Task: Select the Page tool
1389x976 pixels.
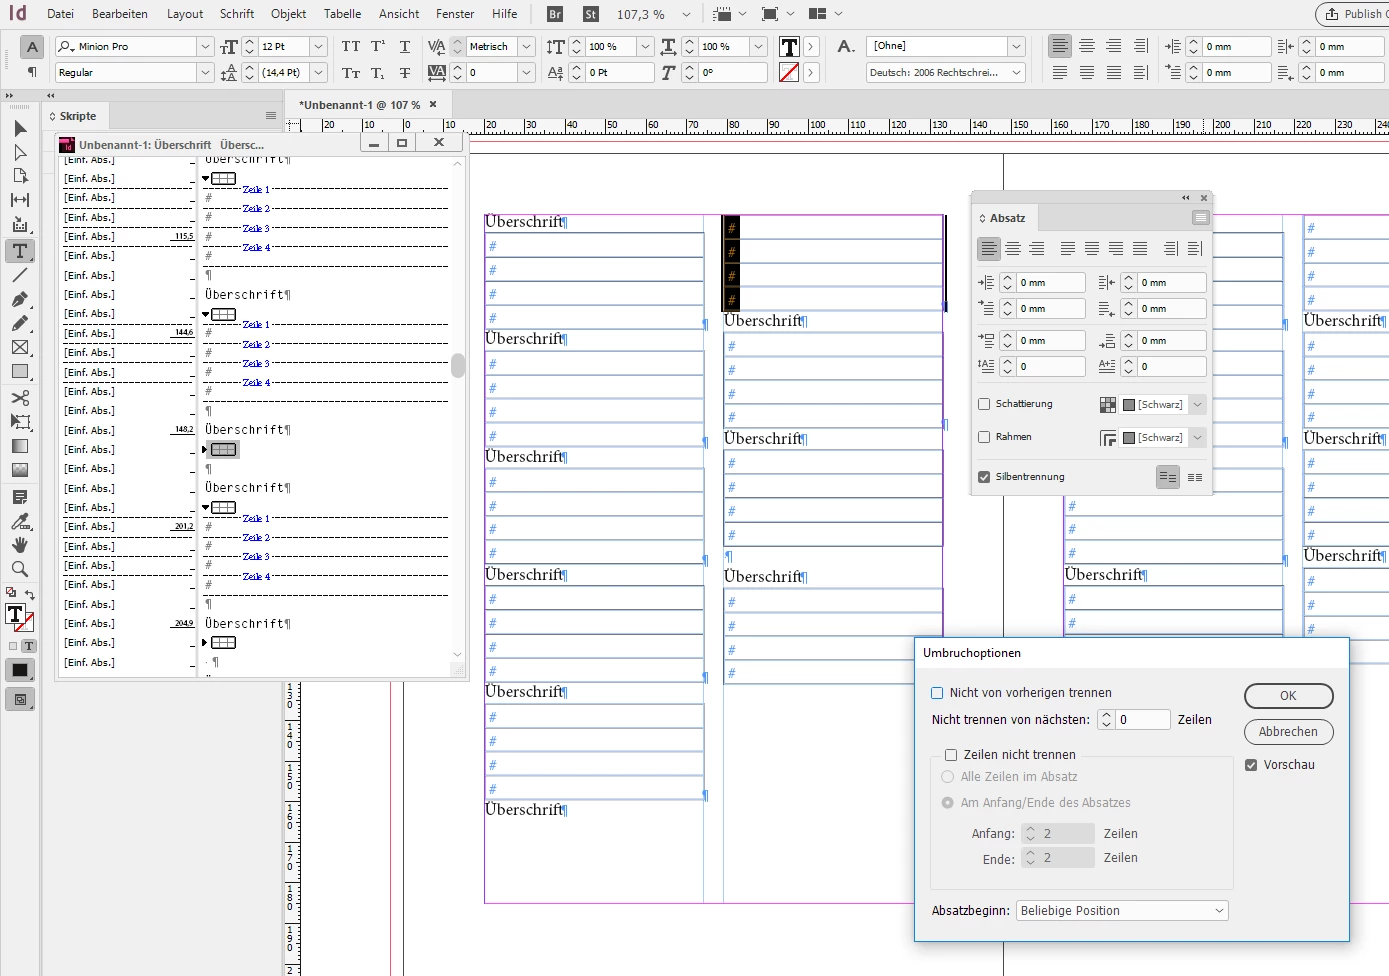Action: click(x=20, y=176)
